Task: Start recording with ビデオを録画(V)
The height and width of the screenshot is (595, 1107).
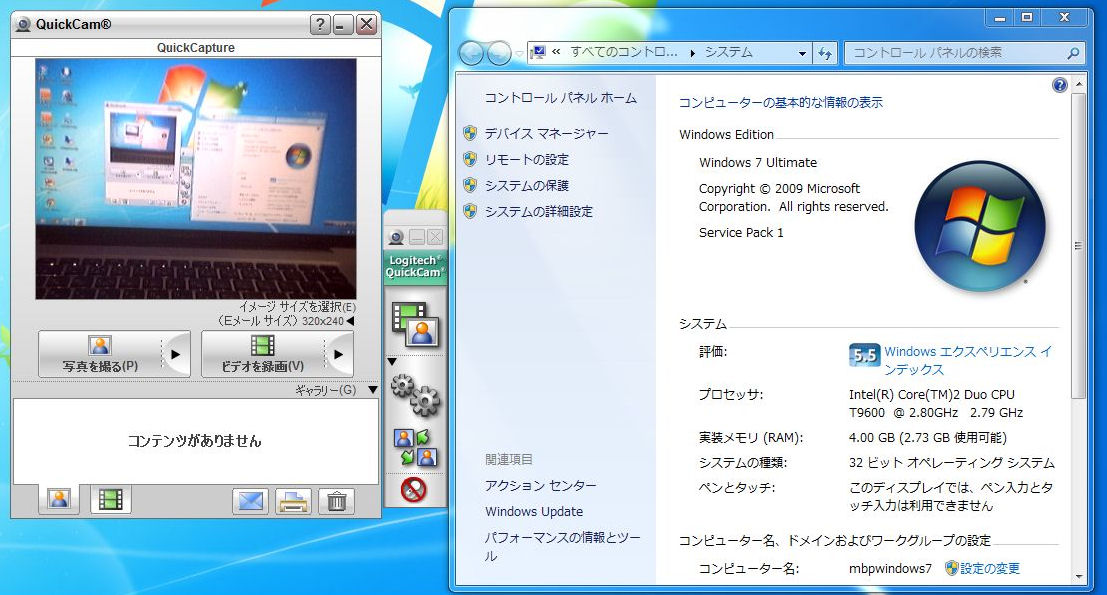Action: point(263,354)
